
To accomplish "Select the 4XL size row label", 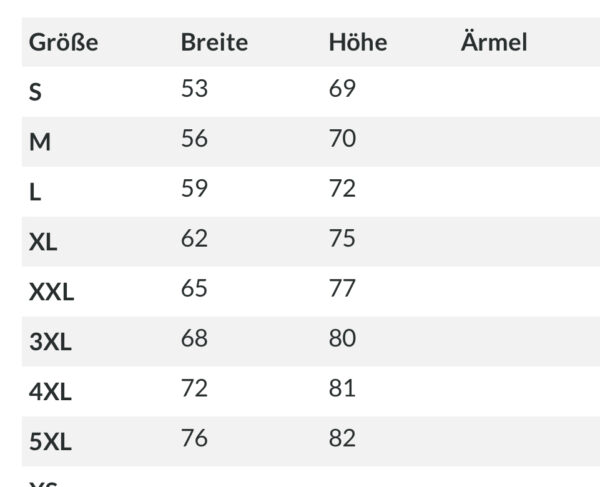I will [x=50, y=392].
